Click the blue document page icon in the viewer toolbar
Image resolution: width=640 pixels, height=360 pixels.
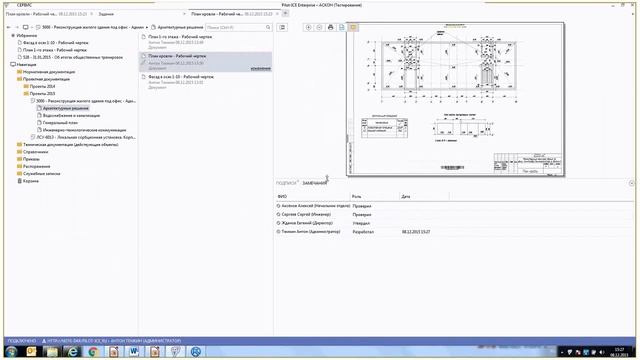[x=342, y=27]
